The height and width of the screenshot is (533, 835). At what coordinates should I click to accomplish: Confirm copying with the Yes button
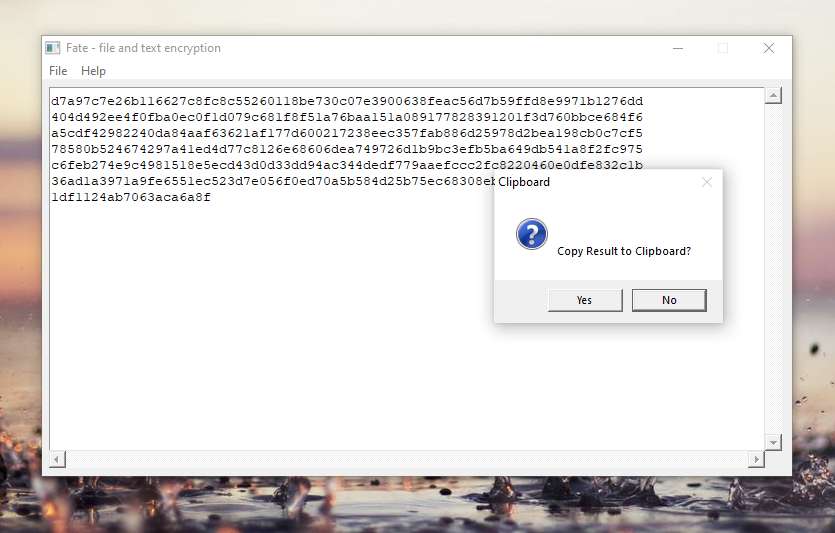pyautogui.click(x=585, y=300)
